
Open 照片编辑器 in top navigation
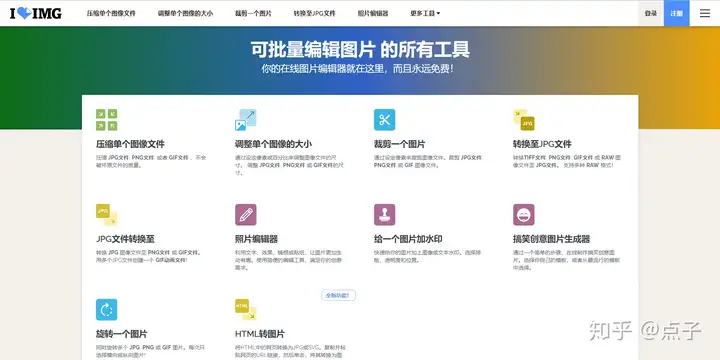point(373,13)
